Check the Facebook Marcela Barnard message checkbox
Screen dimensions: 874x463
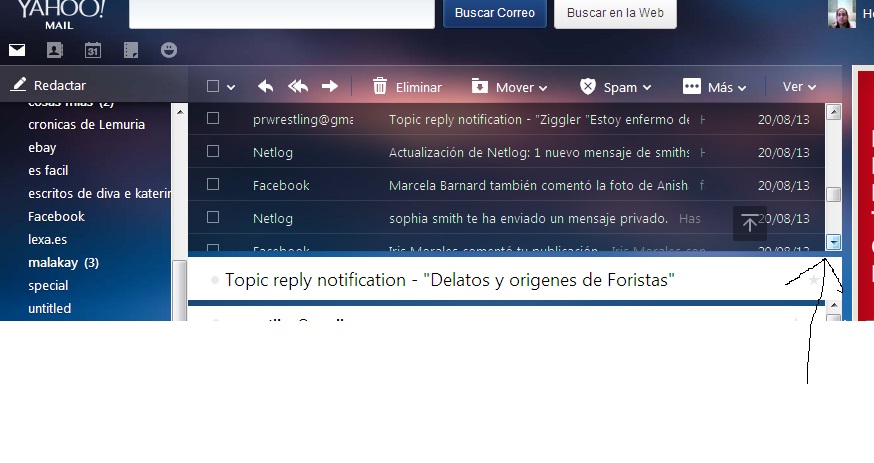tap(213, 184)
